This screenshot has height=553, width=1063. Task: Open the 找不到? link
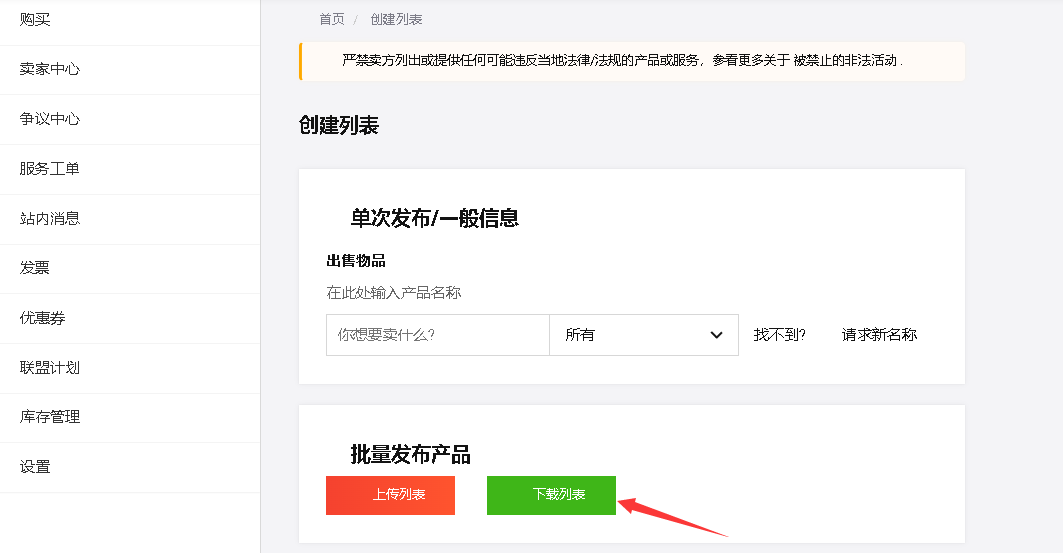[779, 335]
